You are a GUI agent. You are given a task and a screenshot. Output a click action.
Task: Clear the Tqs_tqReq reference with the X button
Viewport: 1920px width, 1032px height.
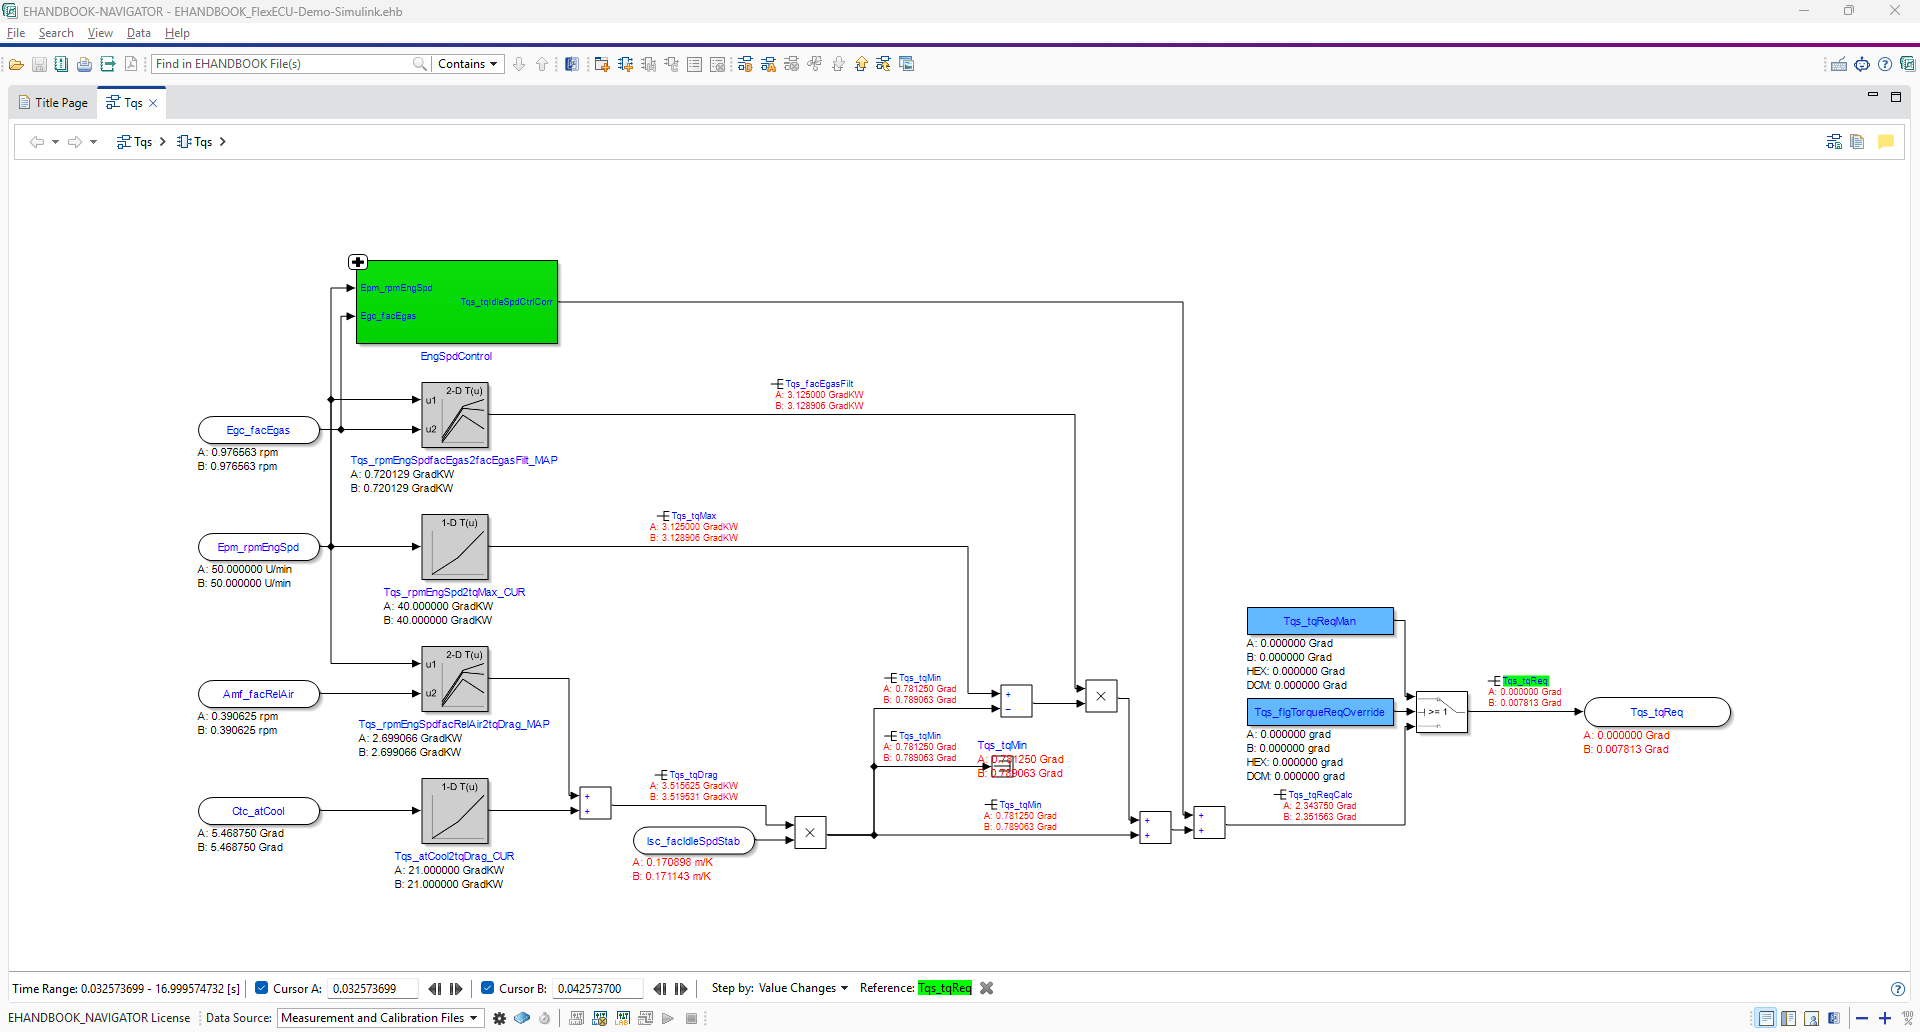986,988
